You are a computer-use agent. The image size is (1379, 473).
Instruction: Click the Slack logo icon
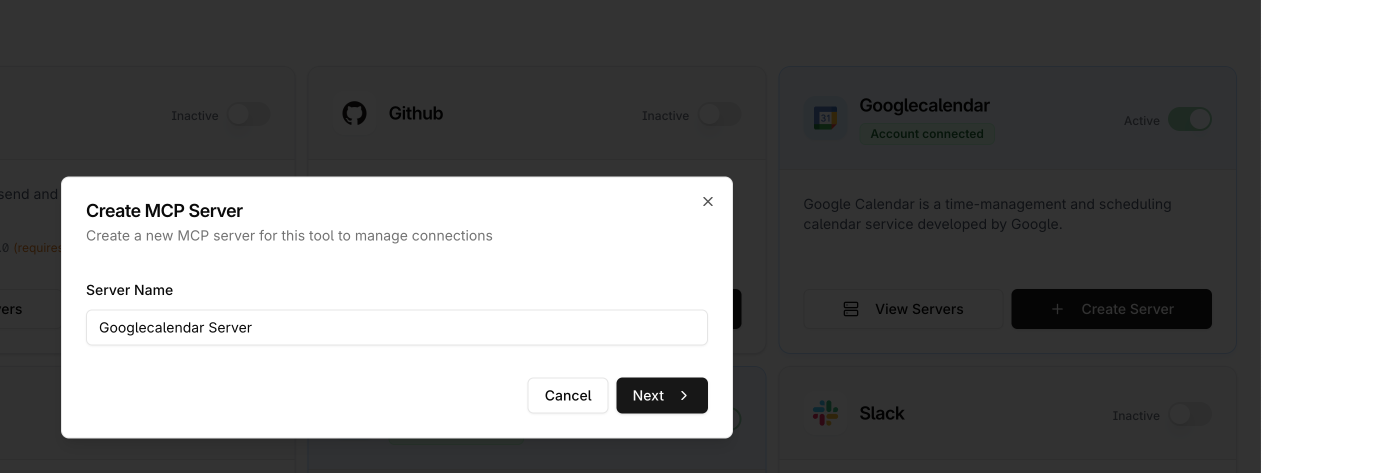point(826,414)
